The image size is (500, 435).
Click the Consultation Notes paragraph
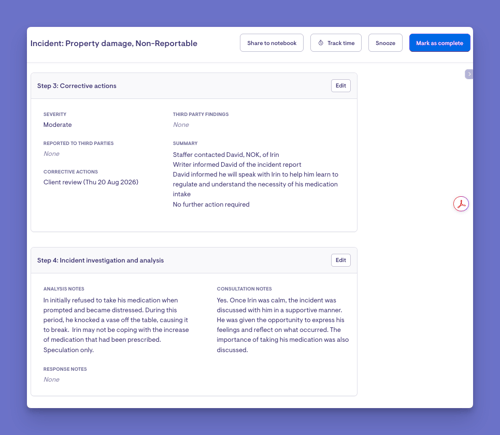(283, 325)
